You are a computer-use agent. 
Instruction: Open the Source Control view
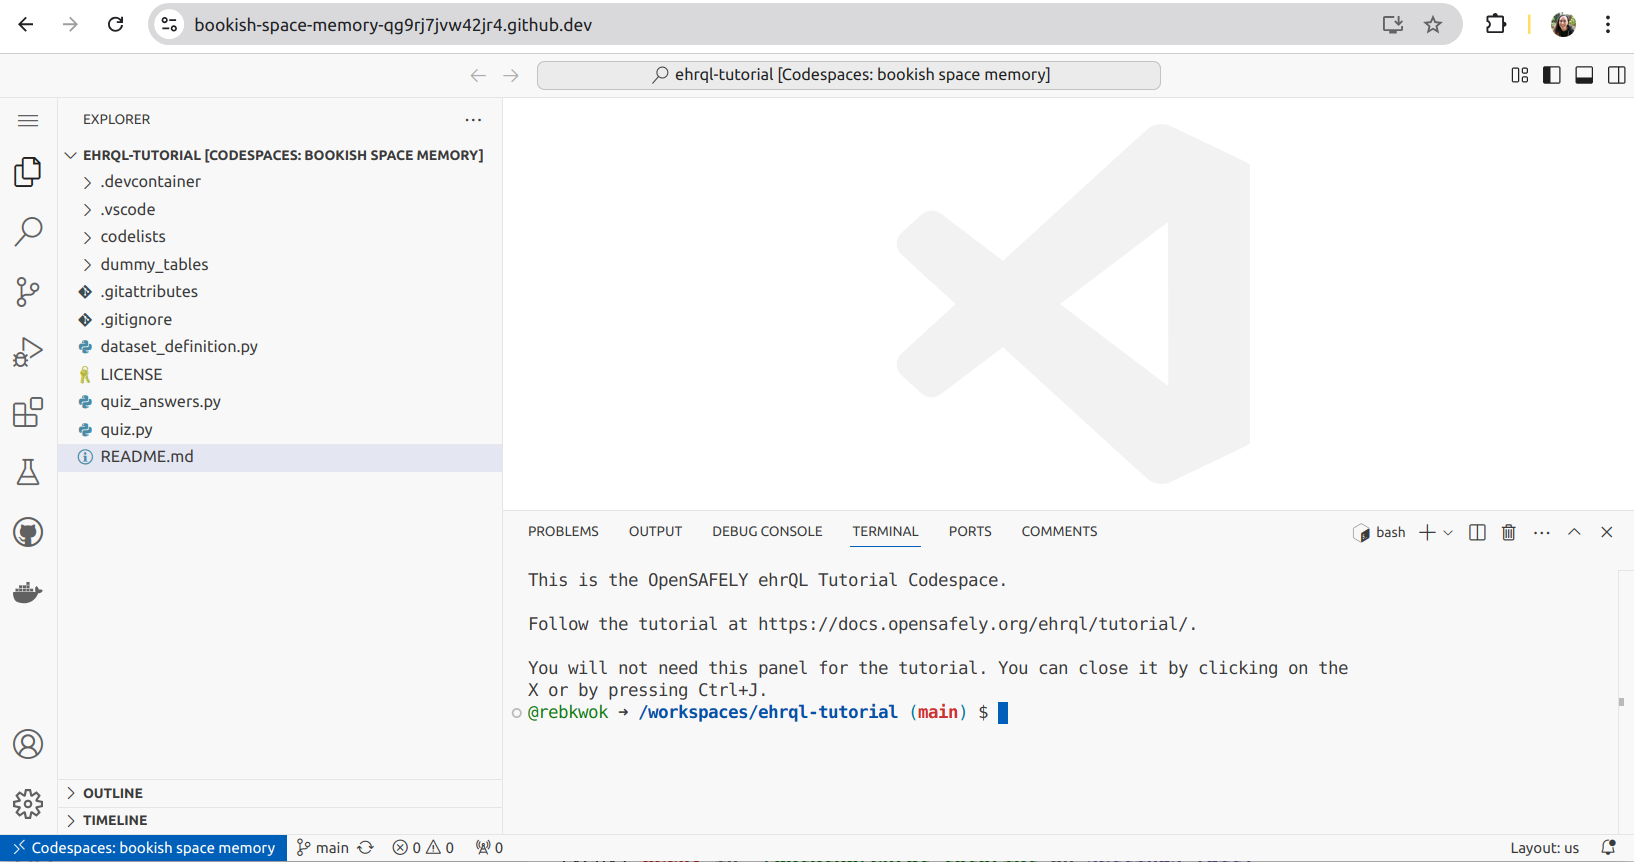28,292
